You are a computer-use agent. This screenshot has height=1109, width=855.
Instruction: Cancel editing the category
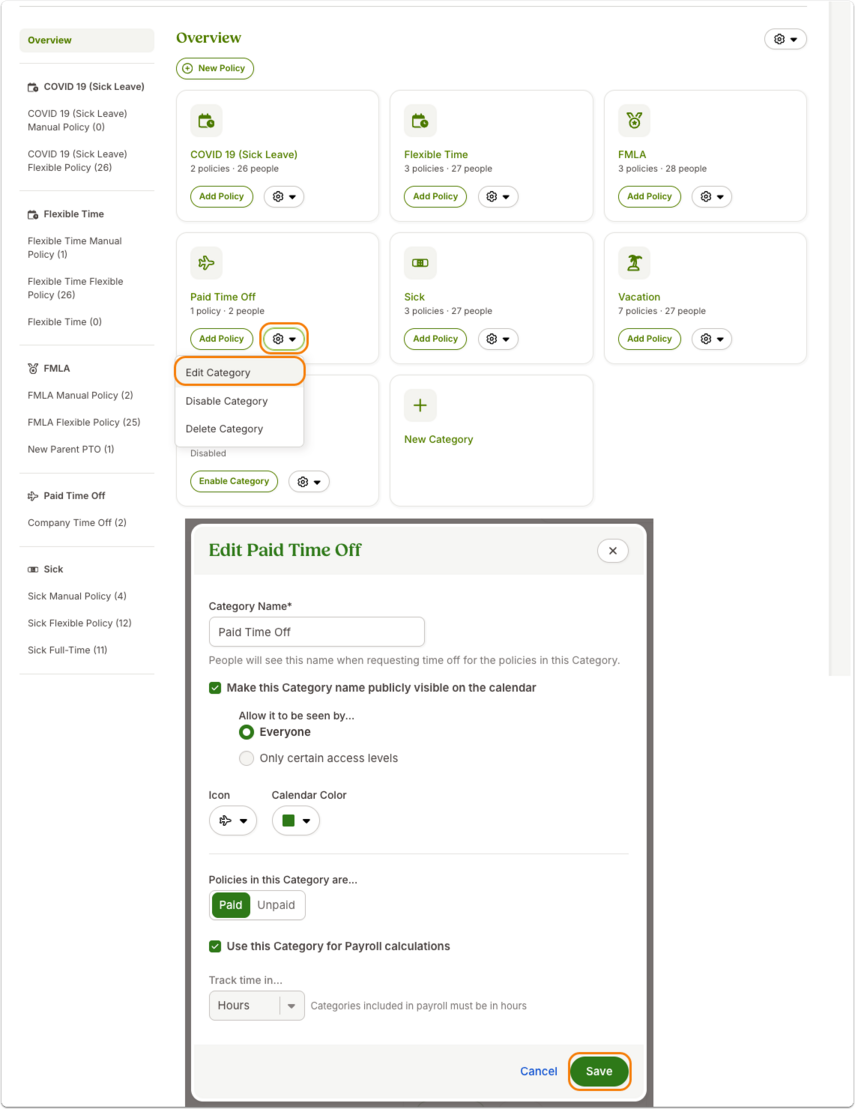(538, 1072)
